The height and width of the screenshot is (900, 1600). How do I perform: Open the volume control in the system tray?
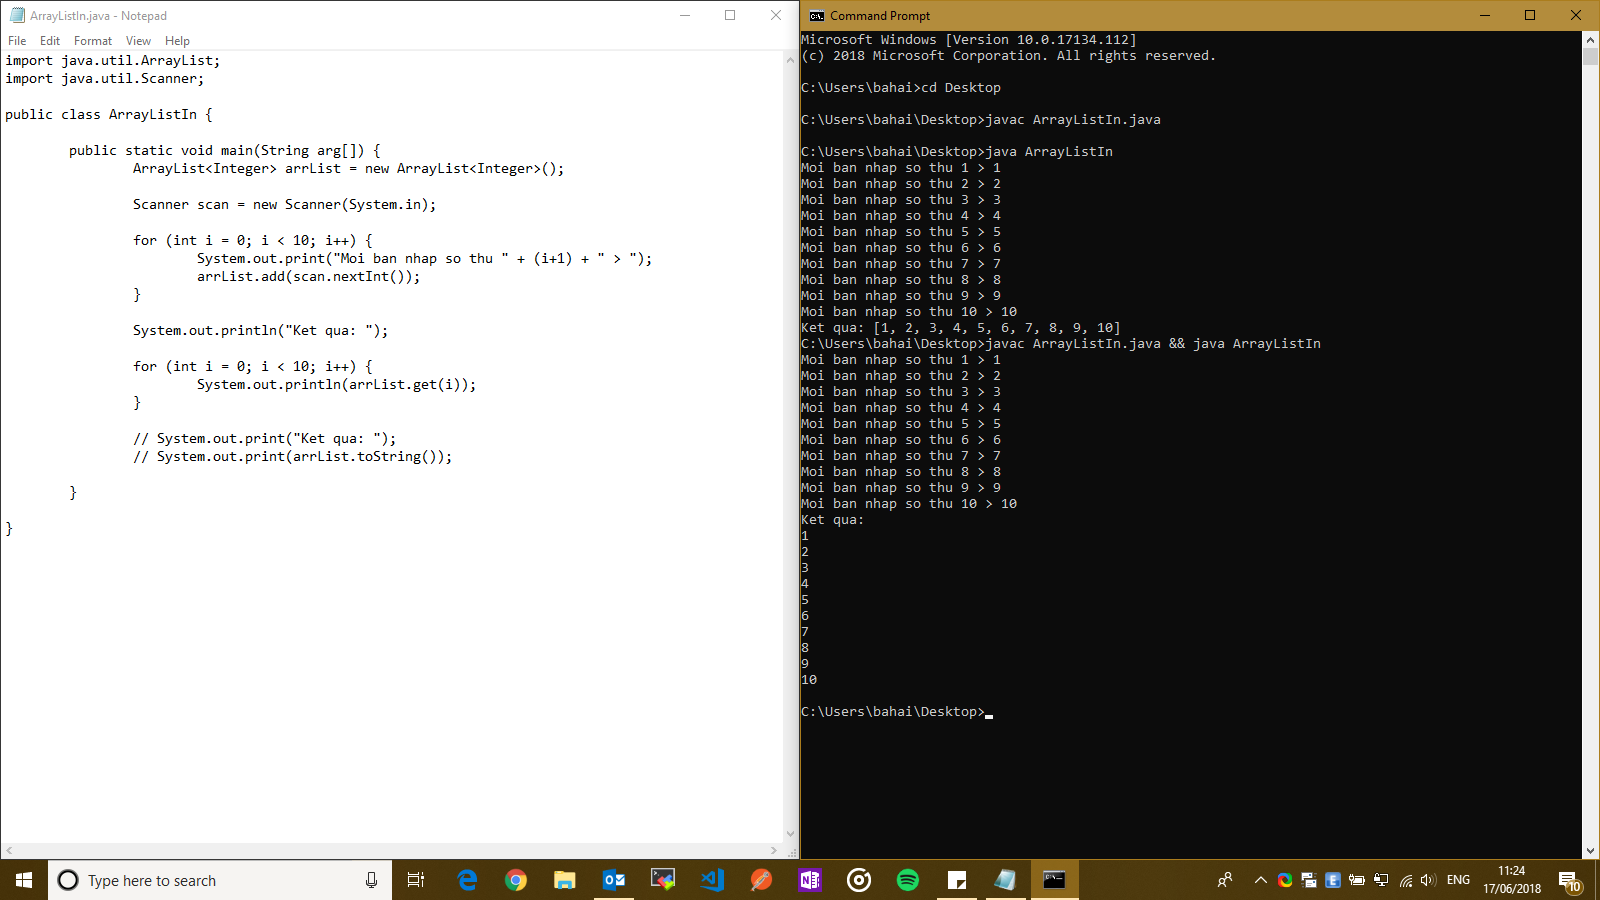tap(1427, 880)
